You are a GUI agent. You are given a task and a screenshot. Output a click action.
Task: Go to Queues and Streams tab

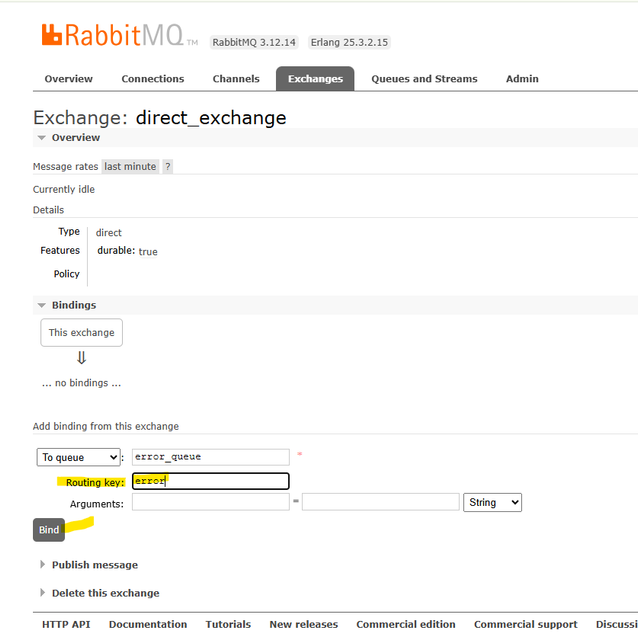tap(424, 79)
